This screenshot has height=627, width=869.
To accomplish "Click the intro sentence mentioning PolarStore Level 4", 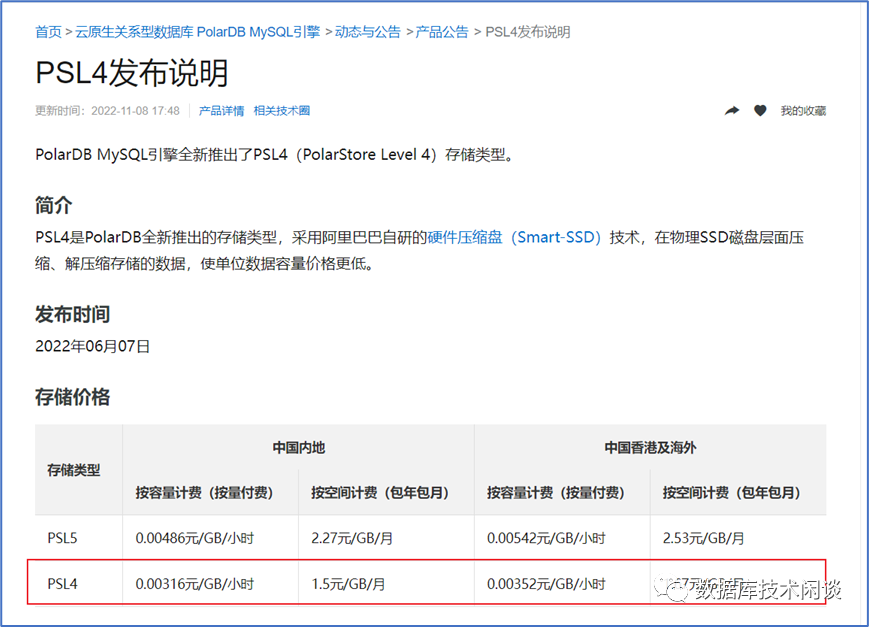I will click(276, 155).
